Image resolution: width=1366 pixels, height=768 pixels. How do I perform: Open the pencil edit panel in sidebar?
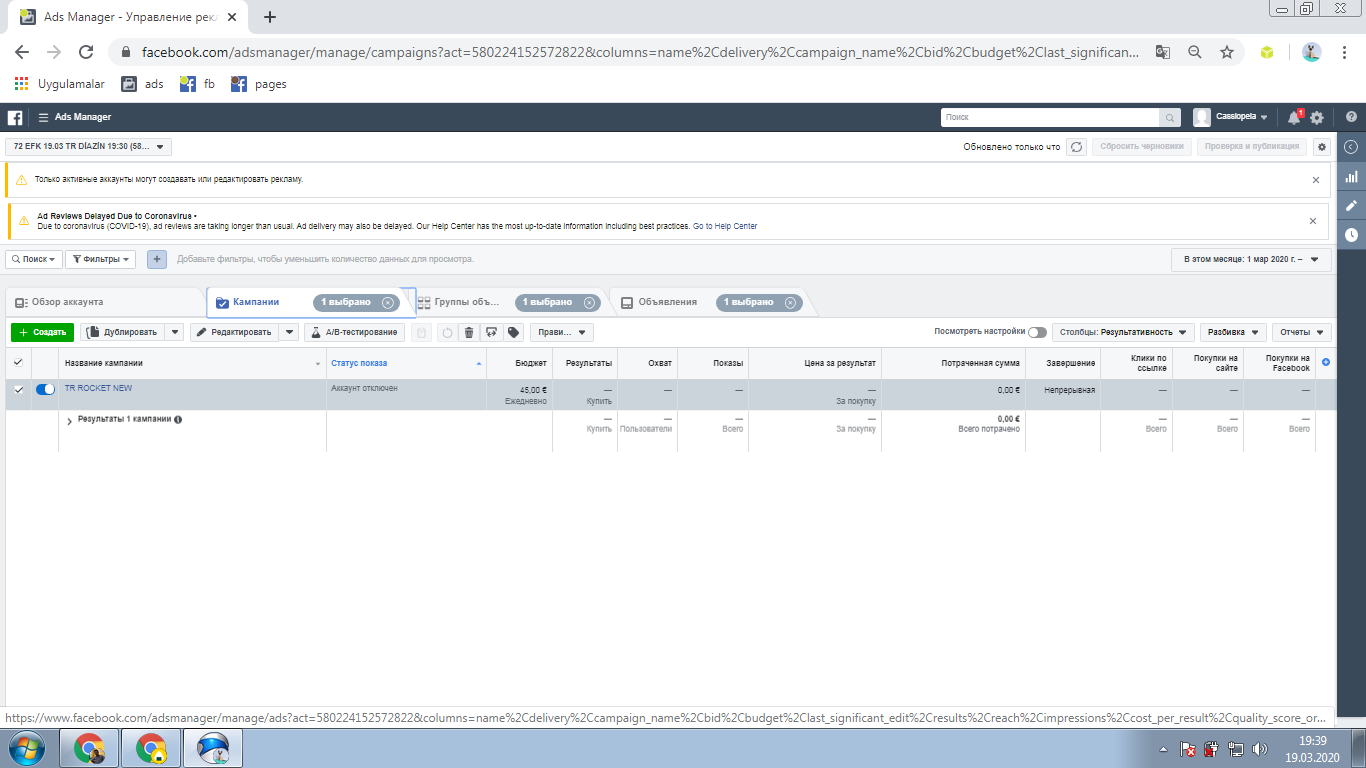click(1351, 206)
